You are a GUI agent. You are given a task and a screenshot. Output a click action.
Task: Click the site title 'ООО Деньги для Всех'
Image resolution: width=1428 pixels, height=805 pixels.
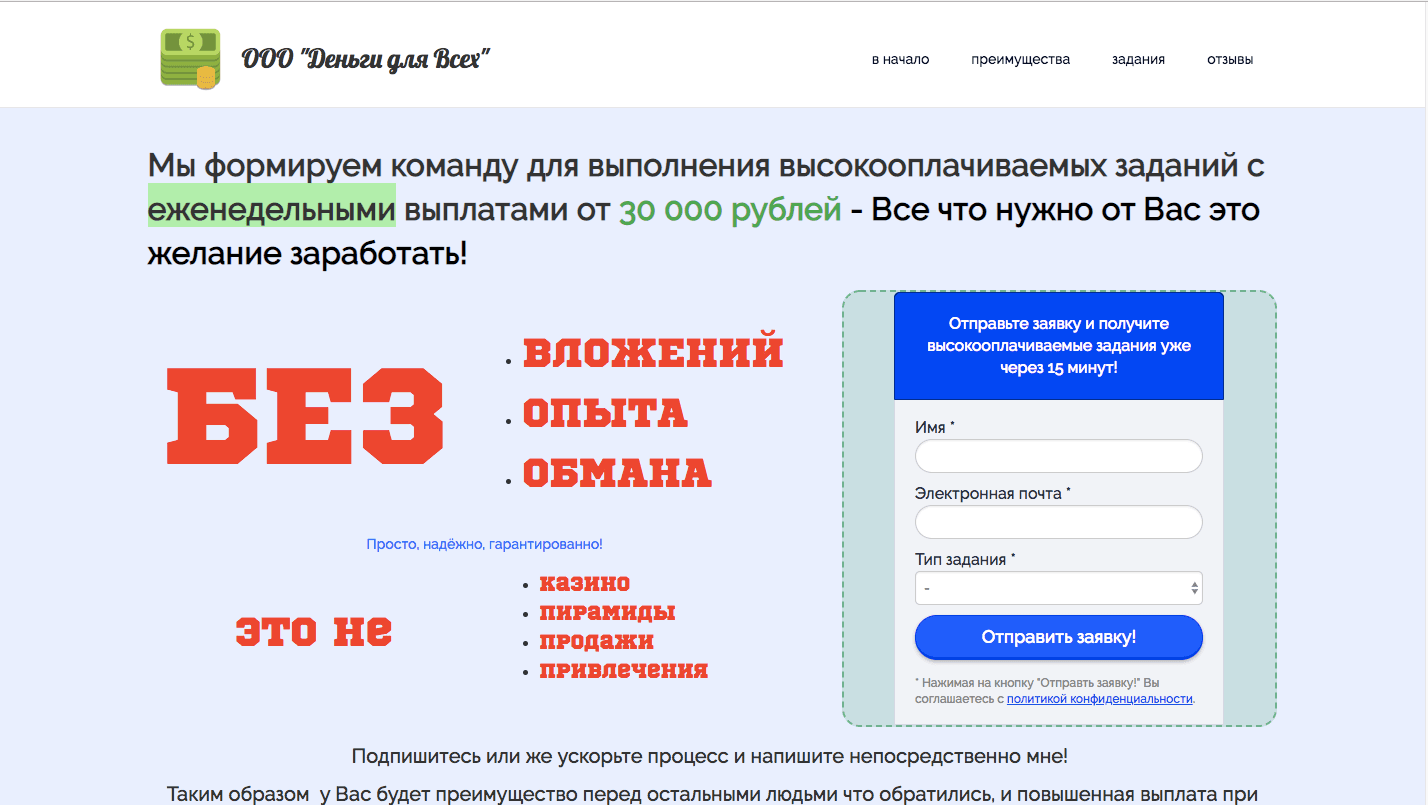[366, 58]
